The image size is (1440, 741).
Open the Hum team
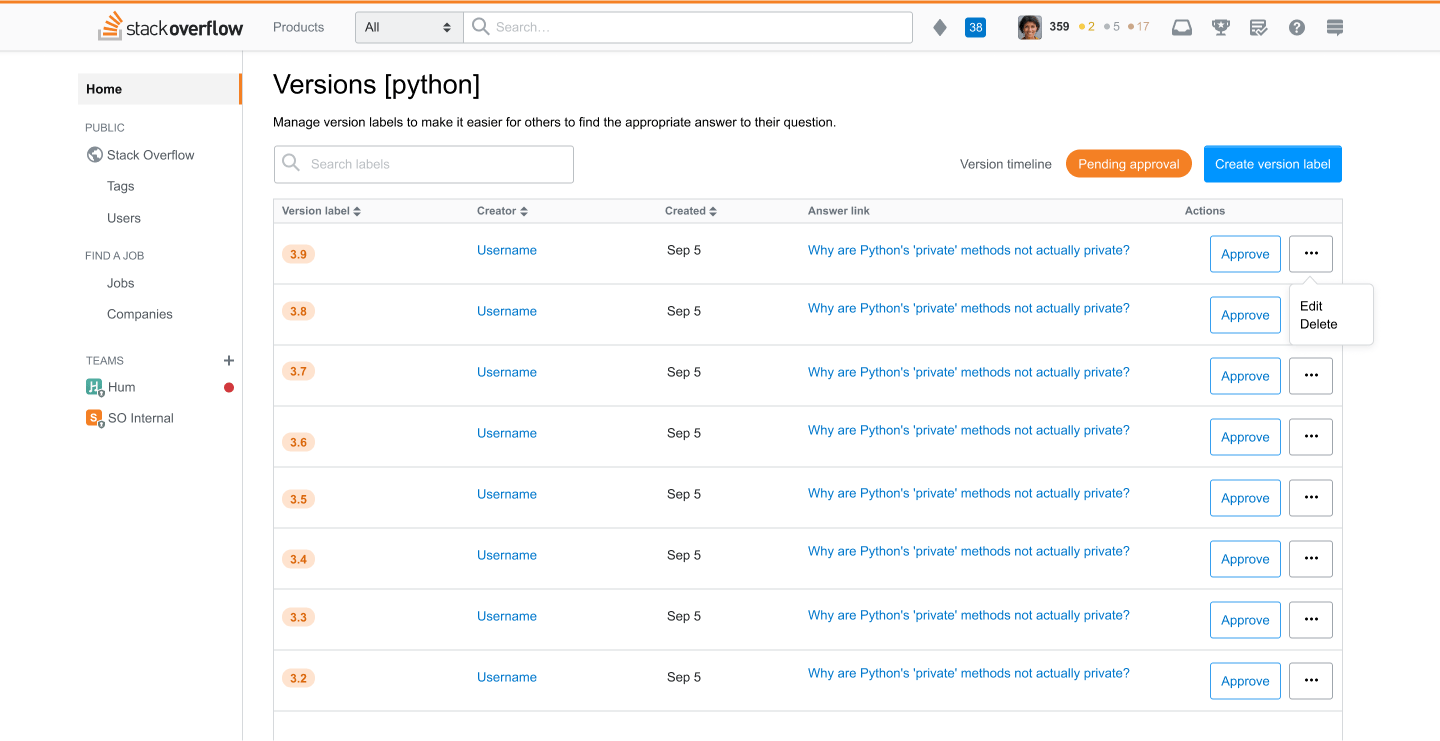coord(121,387)
